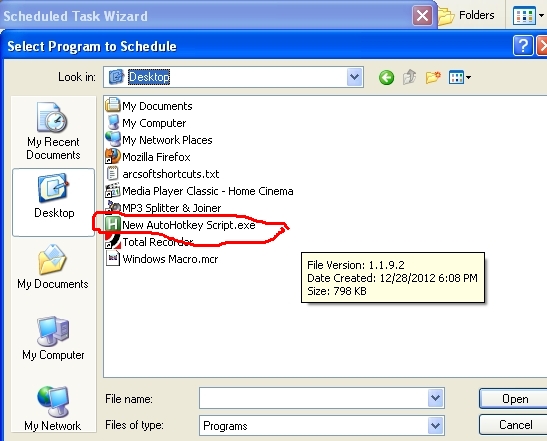Expand the Look in dropdown
The image size is (547, 441).
coord(355,77)
